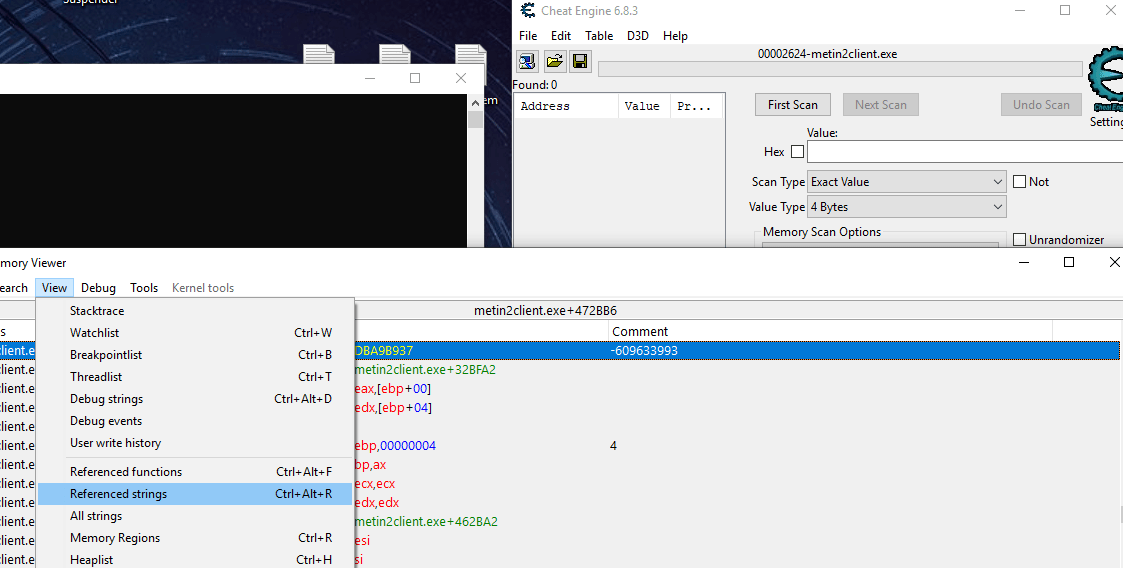Open the process list icon in Cheat Engine
The height and width of the screenshot is (568, 1123).
527,61
